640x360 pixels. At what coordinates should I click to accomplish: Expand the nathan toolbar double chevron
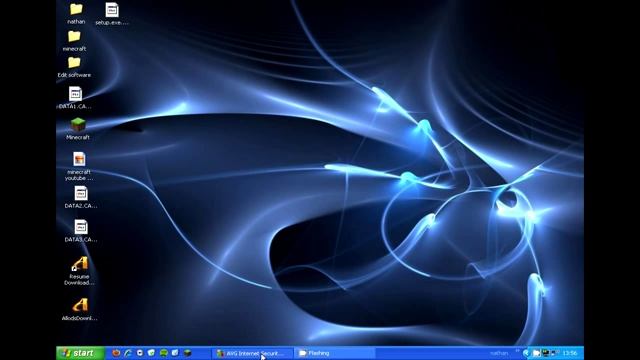point(517,351)
